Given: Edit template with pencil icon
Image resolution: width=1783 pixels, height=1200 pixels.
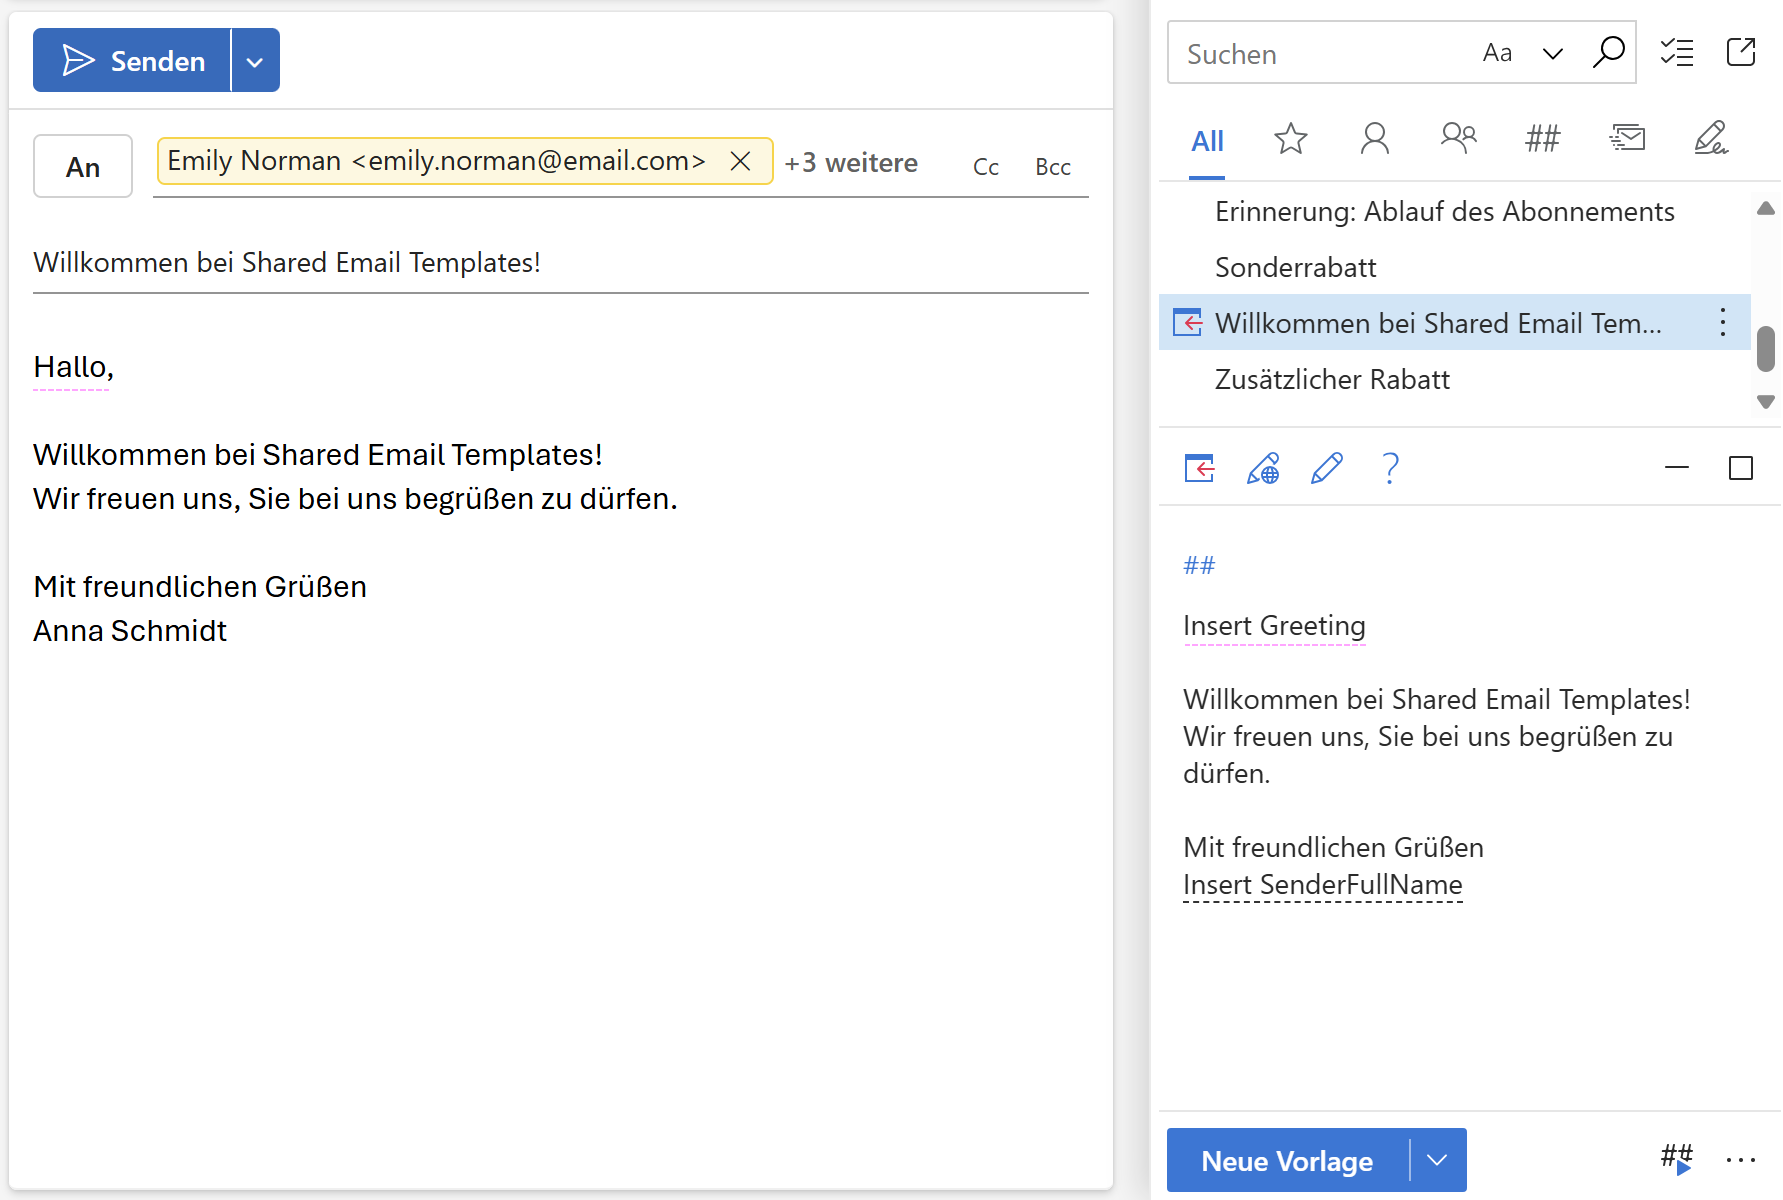Looking at the screenshot, I should point(1327,468).
